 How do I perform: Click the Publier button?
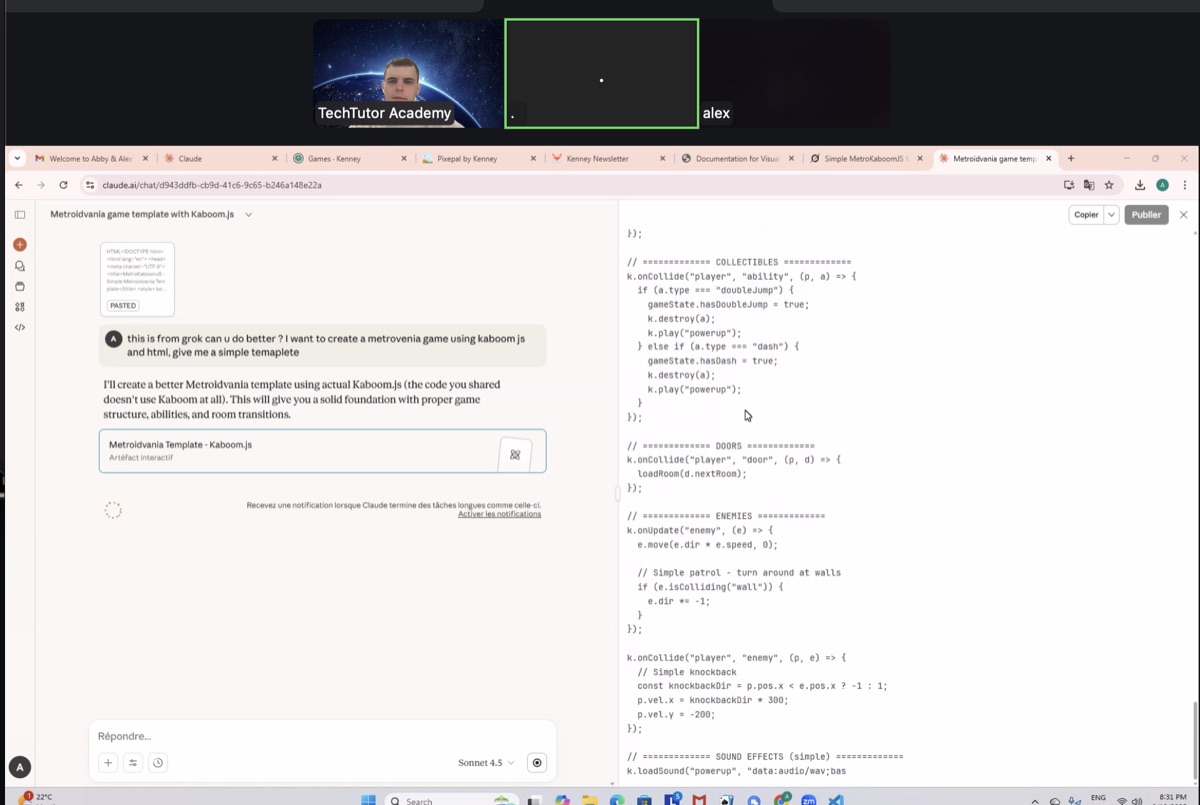click(x=1146, y=215)
